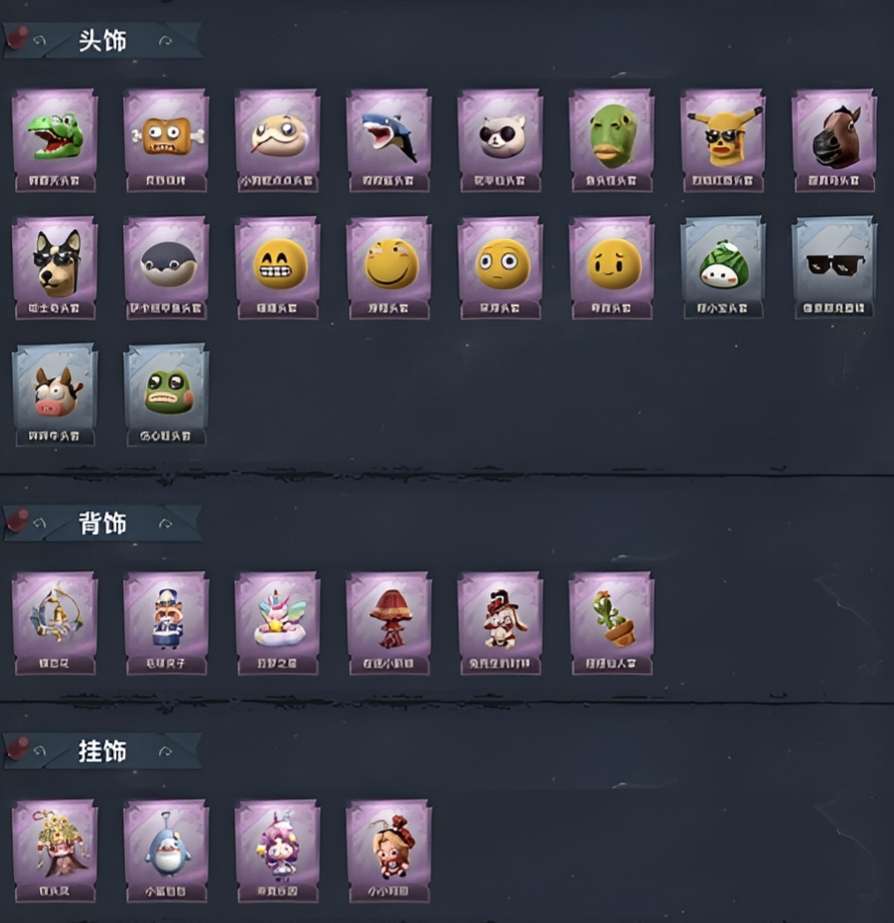
Task: Open the 头饰 section header
Action: click(x=103, y=41)
